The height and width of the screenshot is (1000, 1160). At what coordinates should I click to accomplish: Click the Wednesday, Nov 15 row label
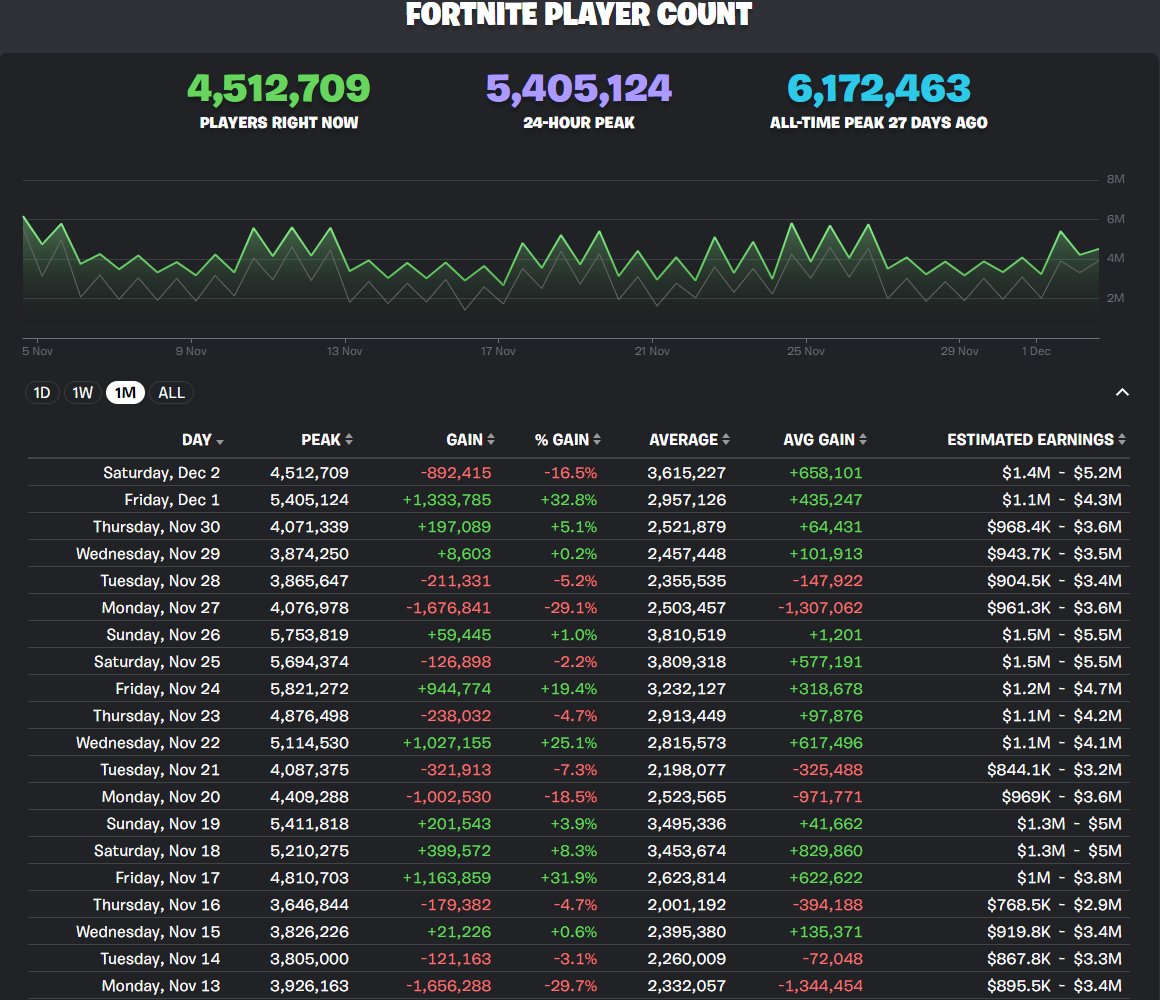[148, 932]
